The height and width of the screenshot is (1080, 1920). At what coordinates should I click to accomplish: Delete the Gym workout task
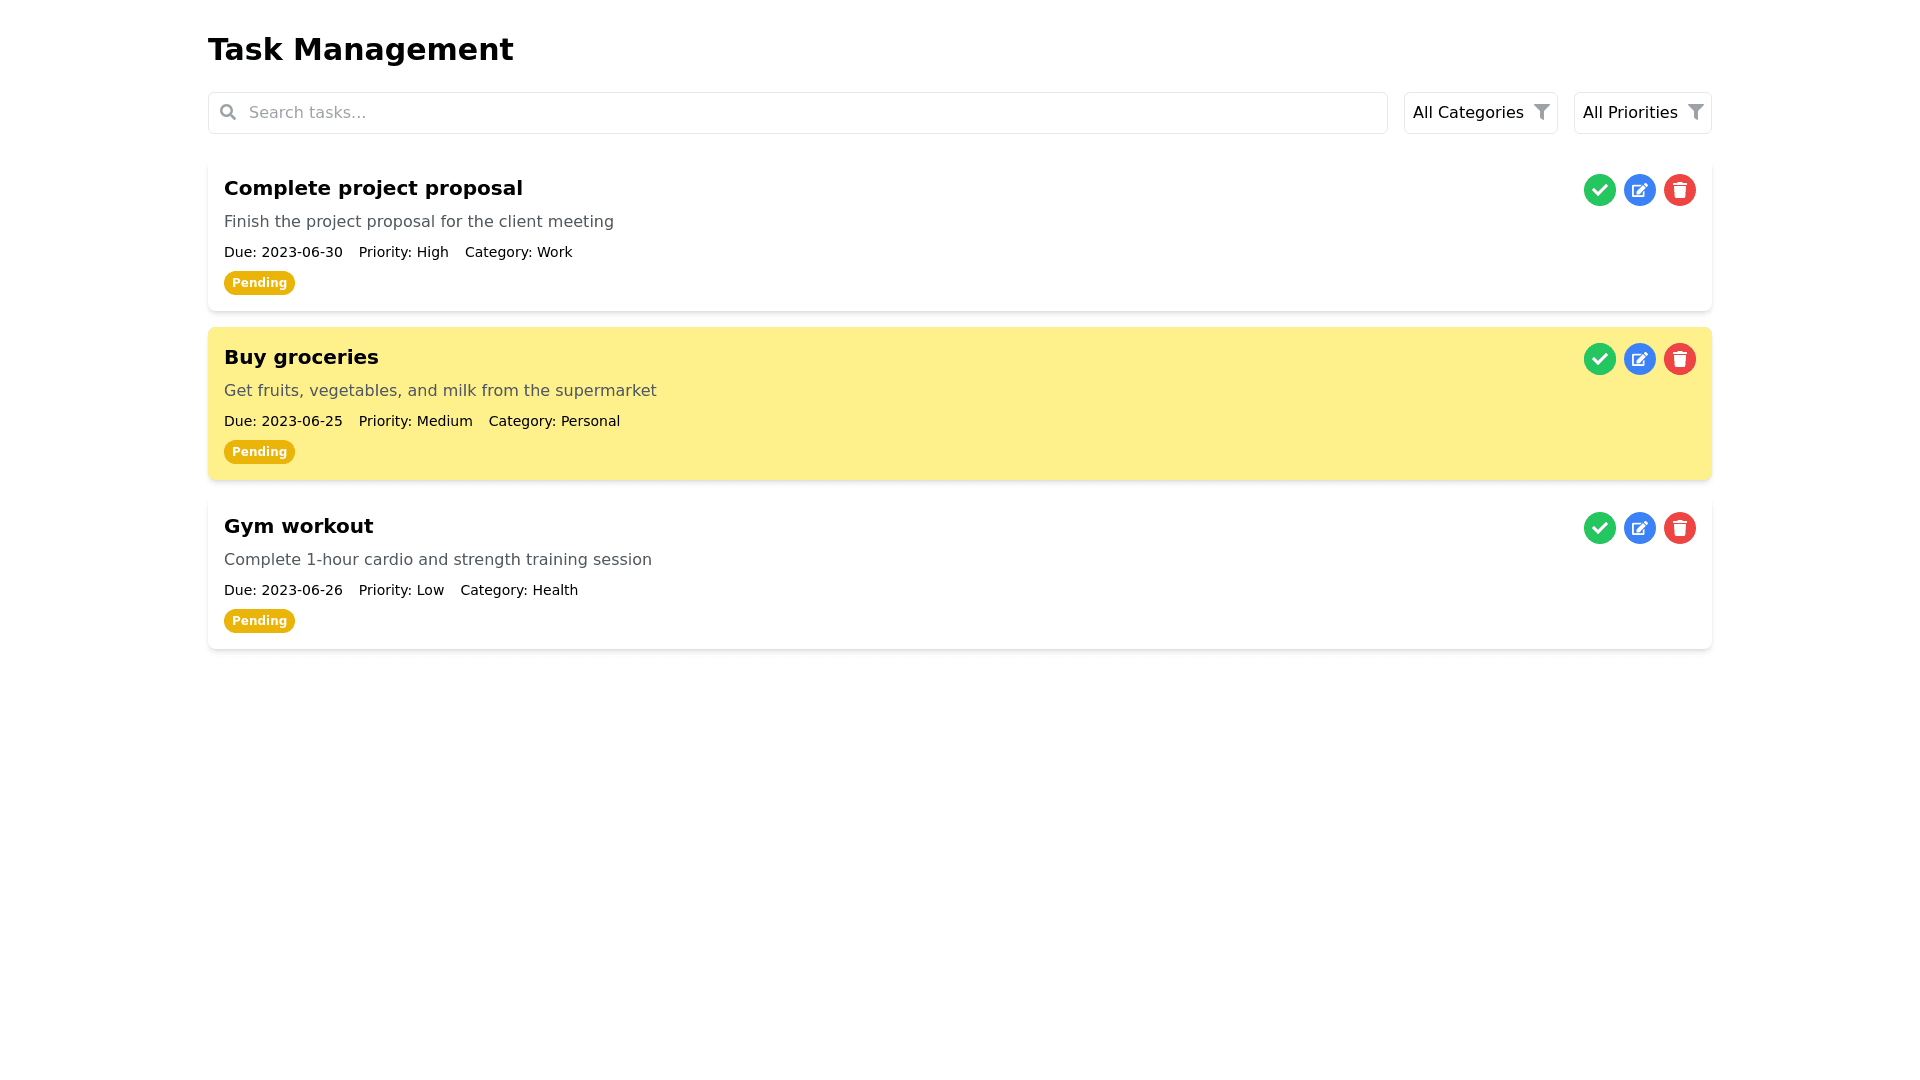(x=1679, y=528)
